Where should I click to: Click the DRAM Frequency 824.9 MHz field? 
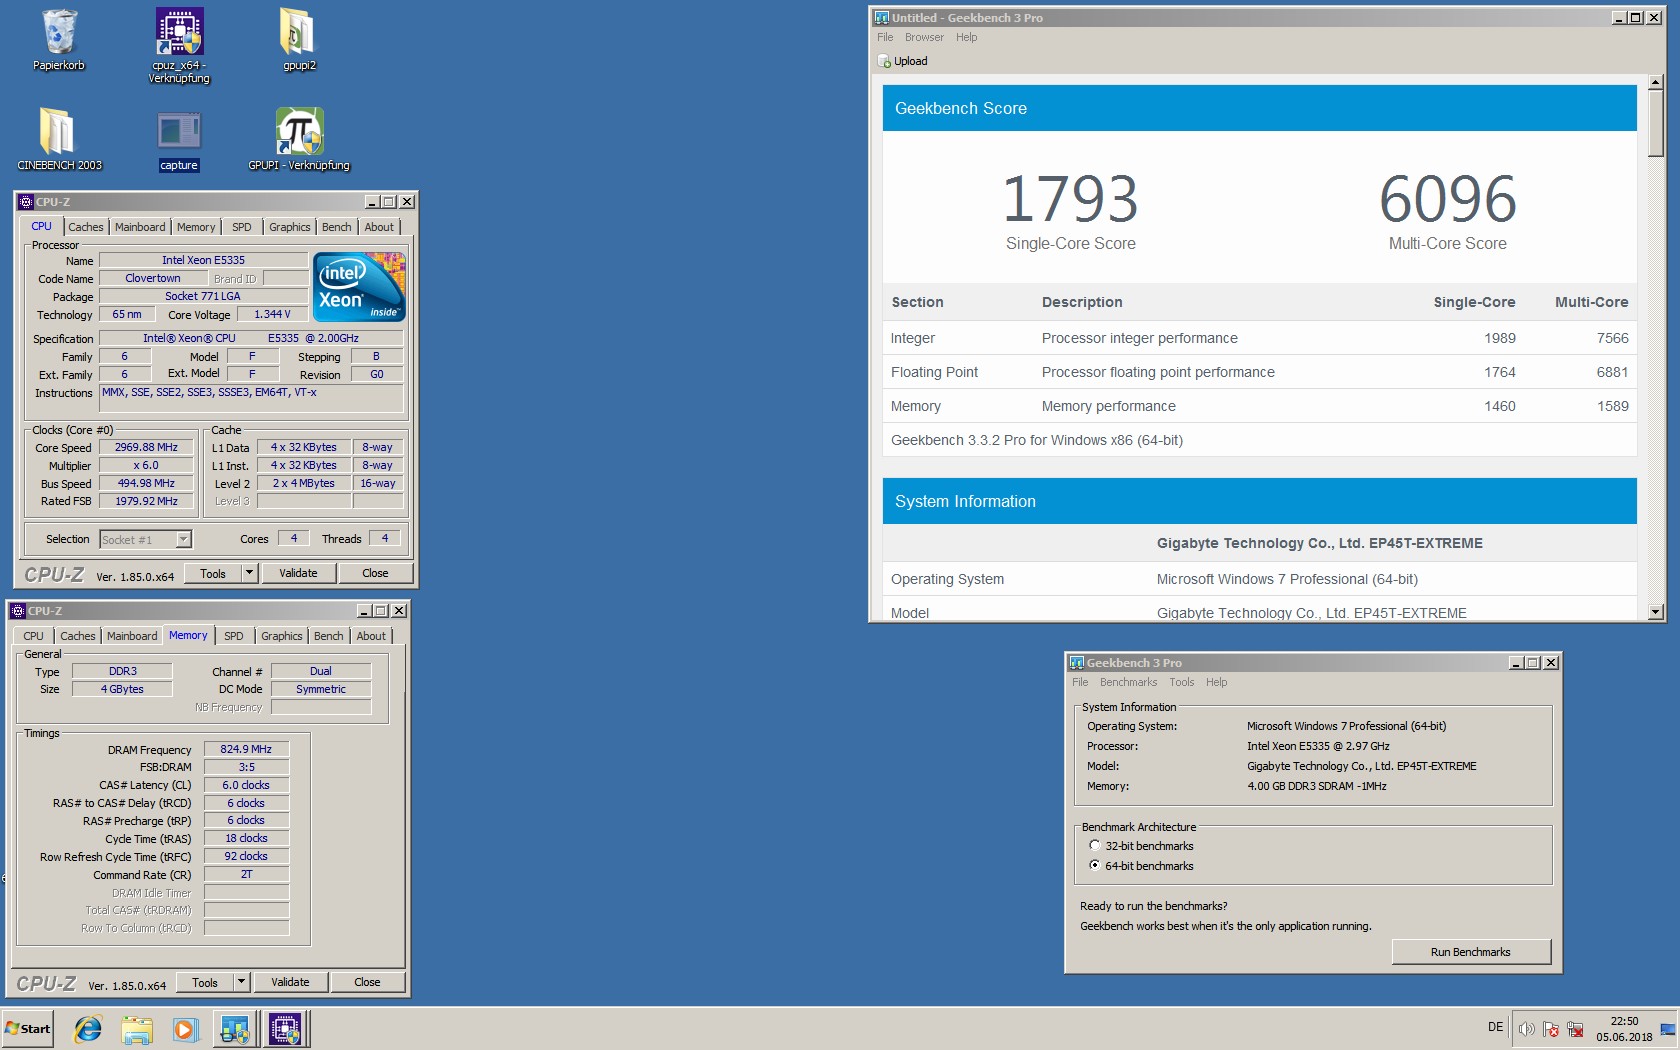[x=246, y=749]
